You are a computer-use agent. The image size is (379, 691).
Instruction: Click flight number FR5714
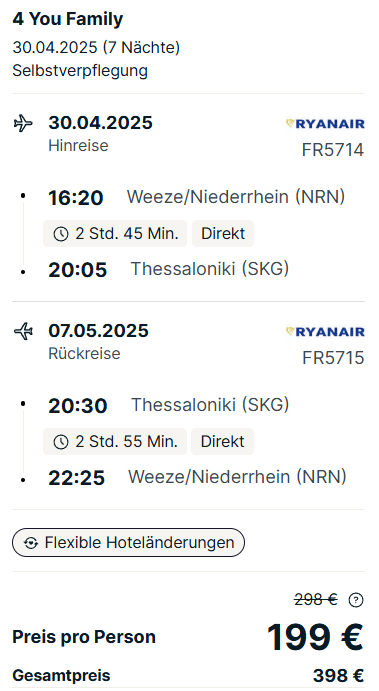[x=333, y=150]
